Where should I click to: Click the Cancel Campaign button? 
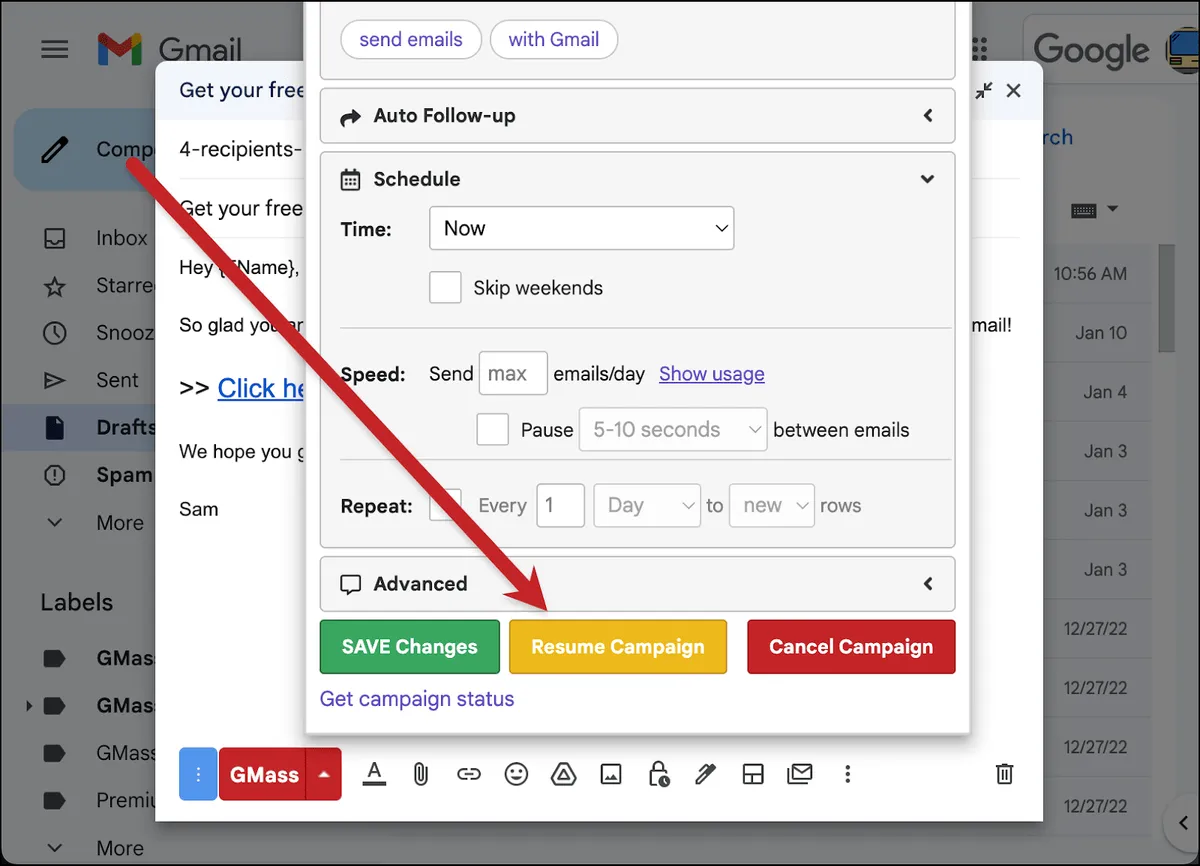tap(851, 647)
